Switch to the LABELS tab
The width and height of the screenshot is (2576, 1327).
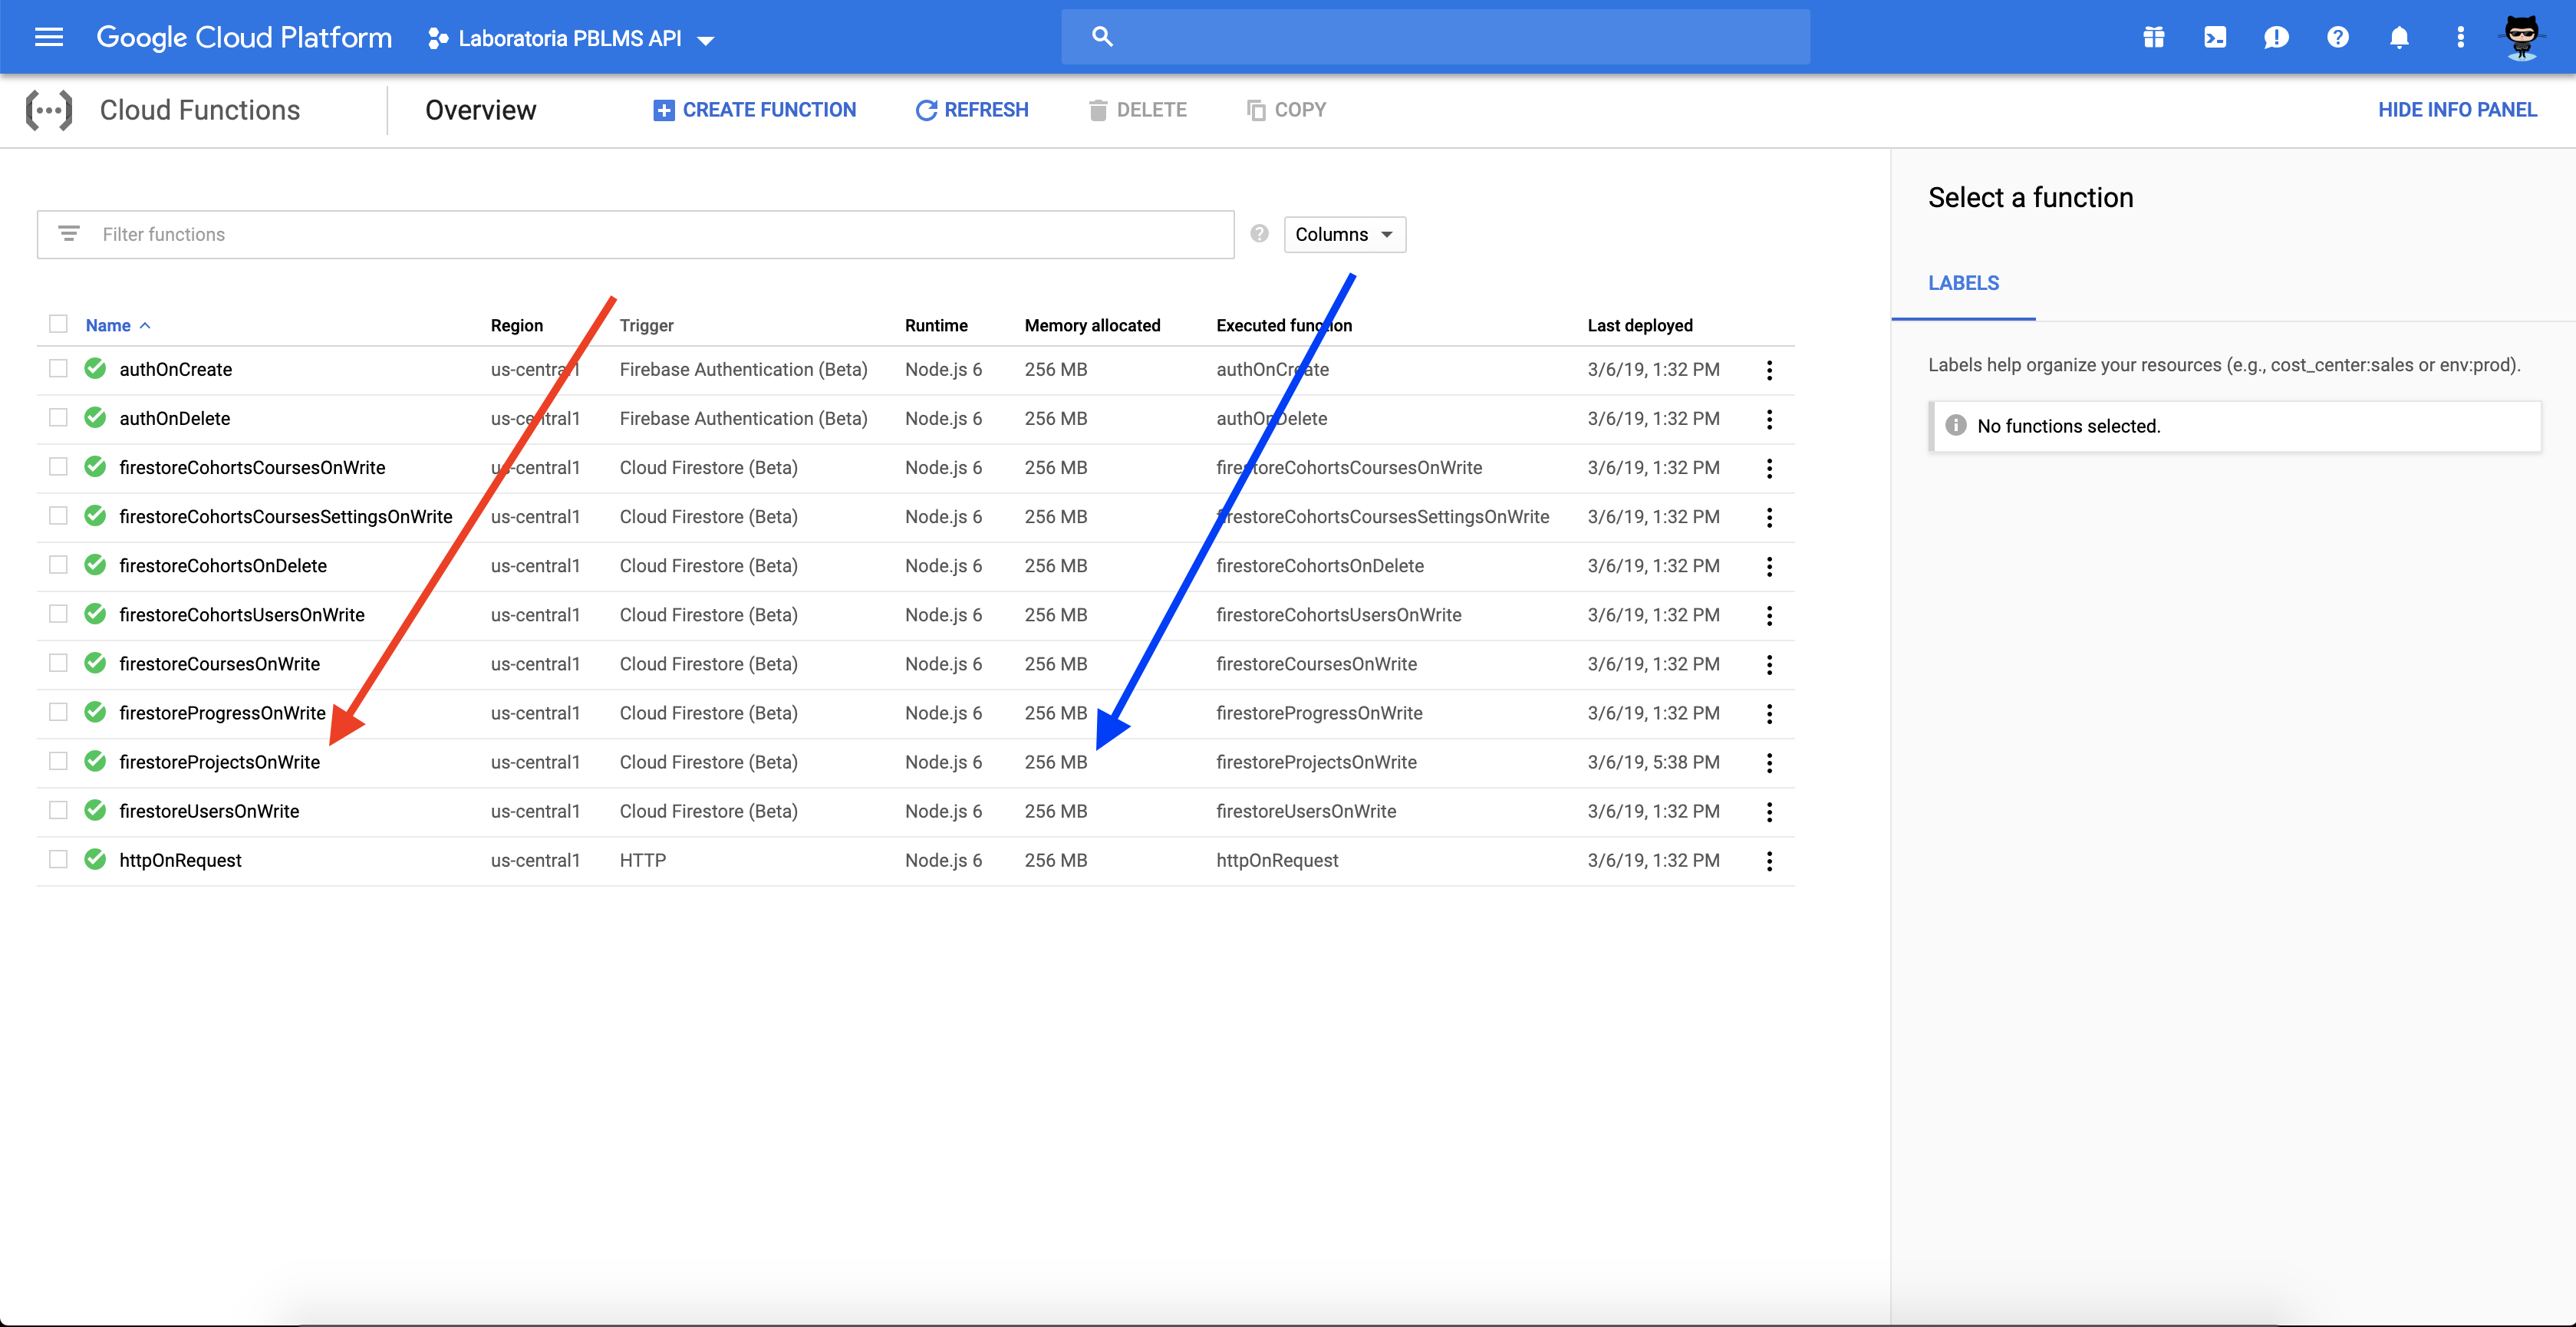1963,283
